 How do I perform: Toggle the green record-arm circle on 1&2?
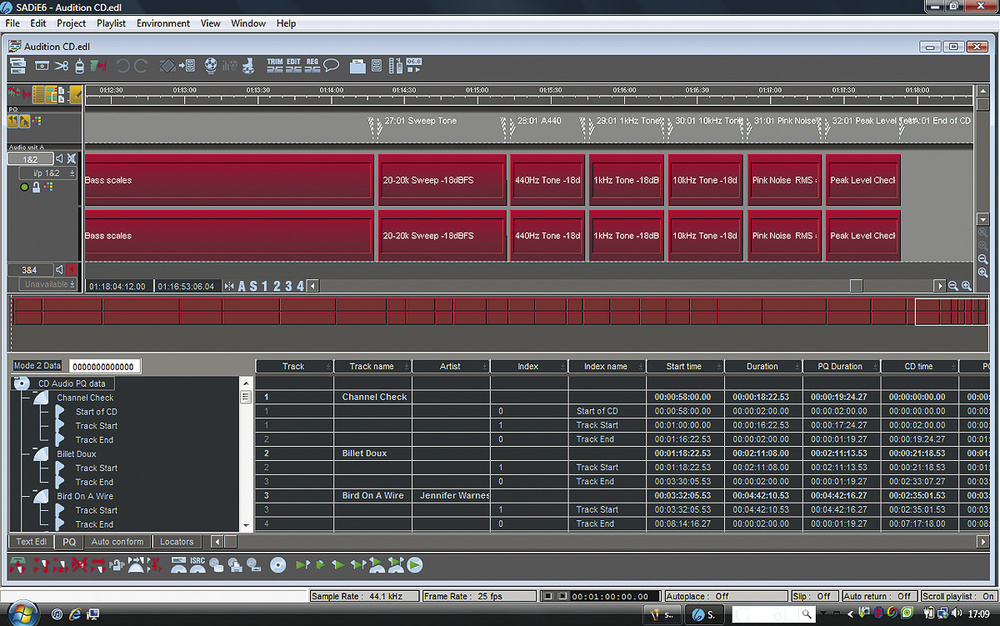click(x=25, y=187)
